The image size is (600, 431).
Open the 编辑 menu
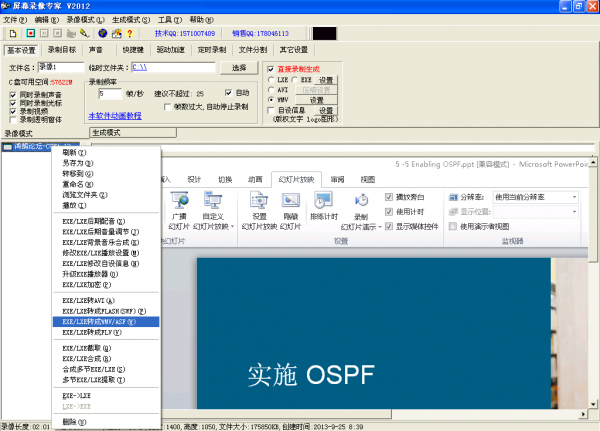[x=47, y=20]
